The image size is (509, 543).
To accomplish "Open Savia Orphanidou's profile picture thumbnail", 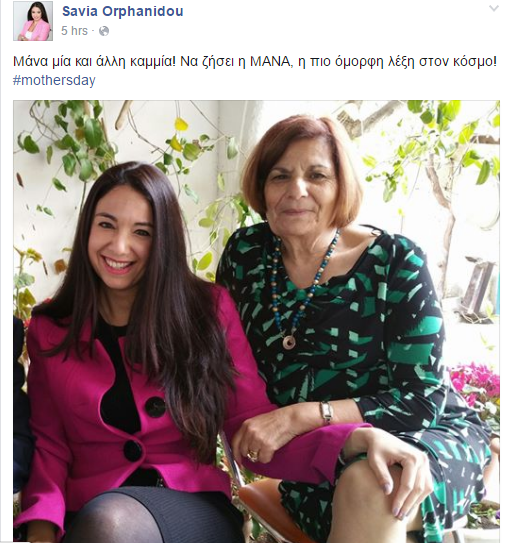I will coord(33,21).
